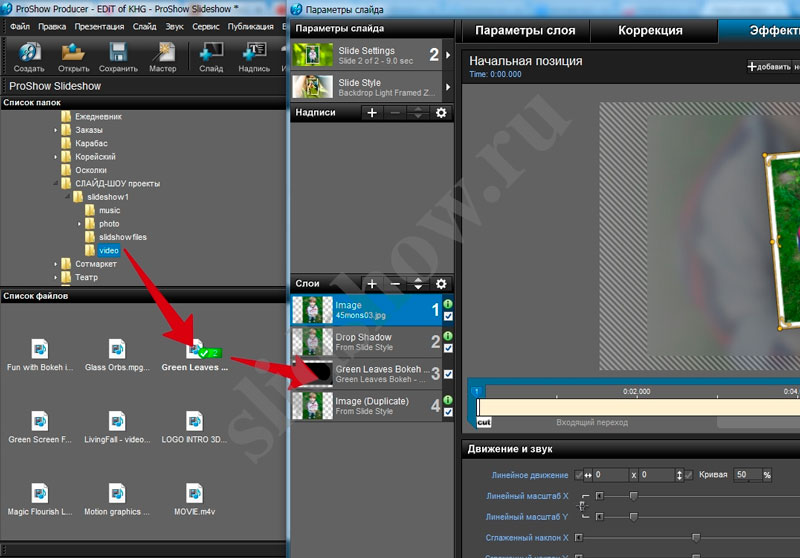Select the LOGO INTRO 3D file
The image size is (800, 558).
194,427
